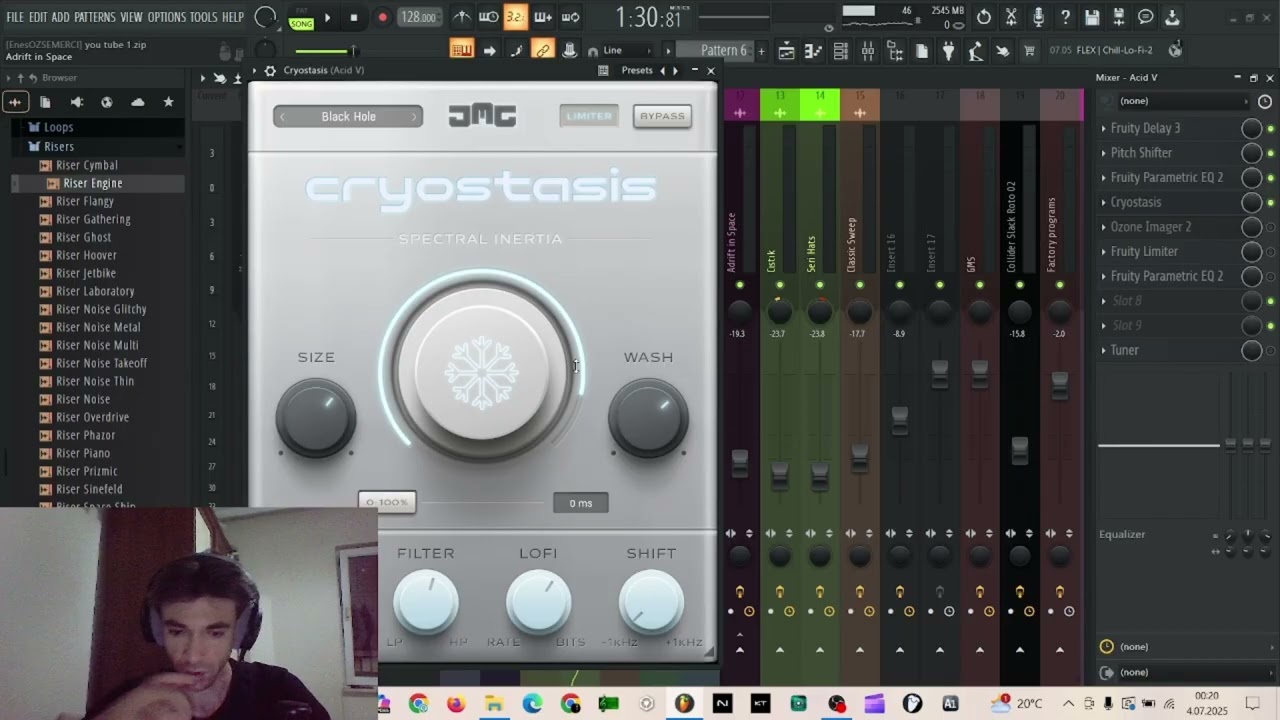Select the Browser starred favorites tab icon
1280x720 pixels.
[168, 102]
